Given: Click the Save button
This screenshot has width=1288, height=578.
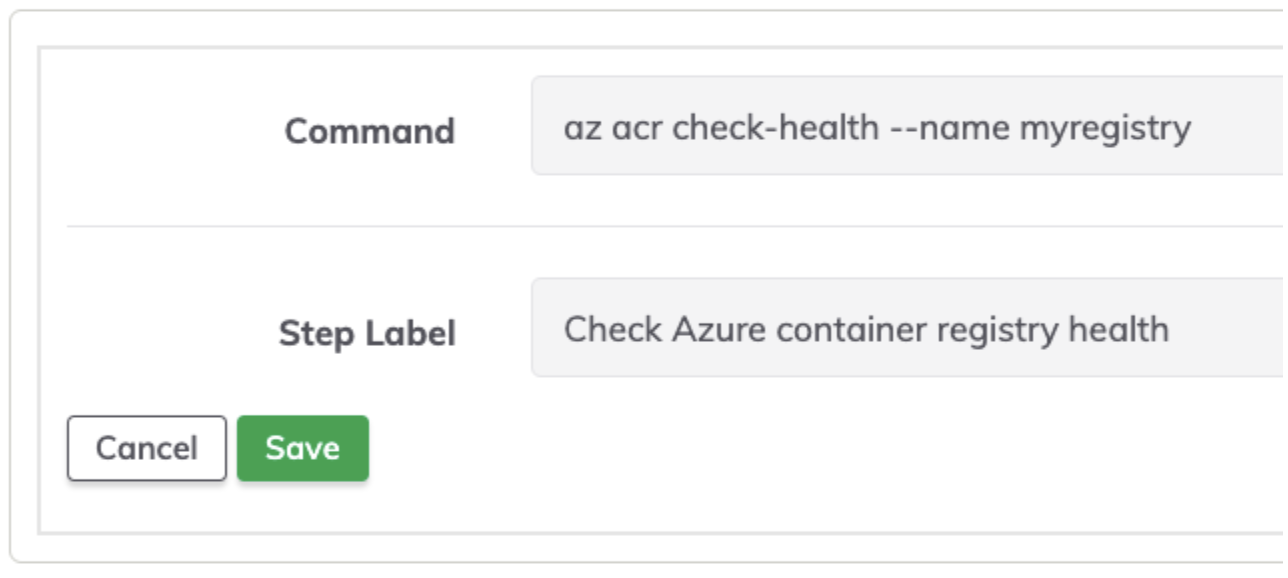Looking at the screenshot, I should pos(303,448).
